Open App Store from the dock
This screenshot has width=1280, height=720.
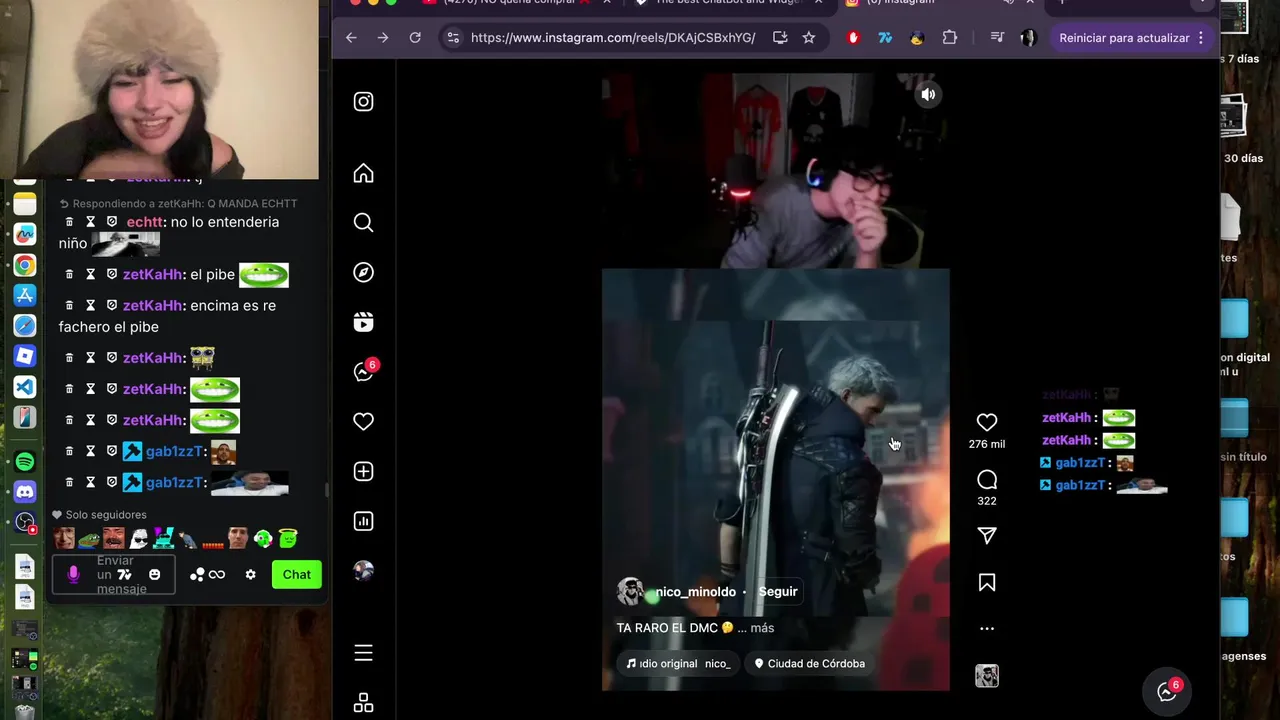pyautogui.click(x=25, y=295)
